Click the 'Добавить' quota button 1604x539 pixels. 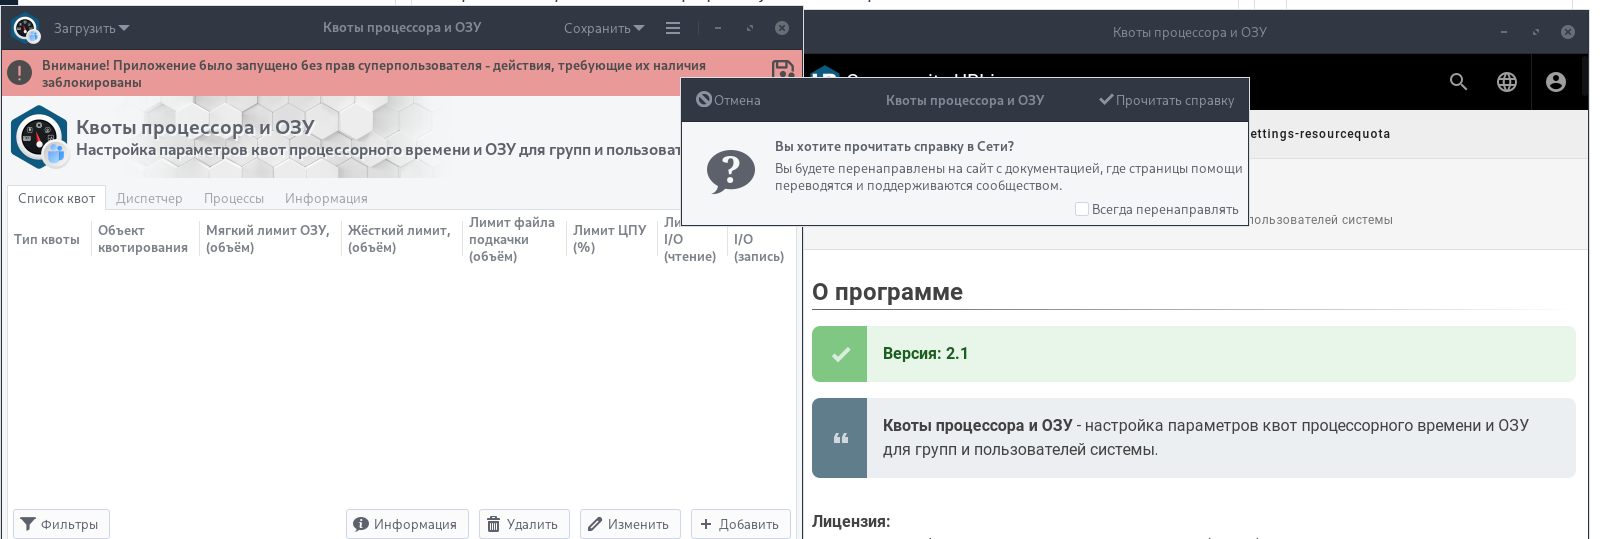tap(740, 524)
